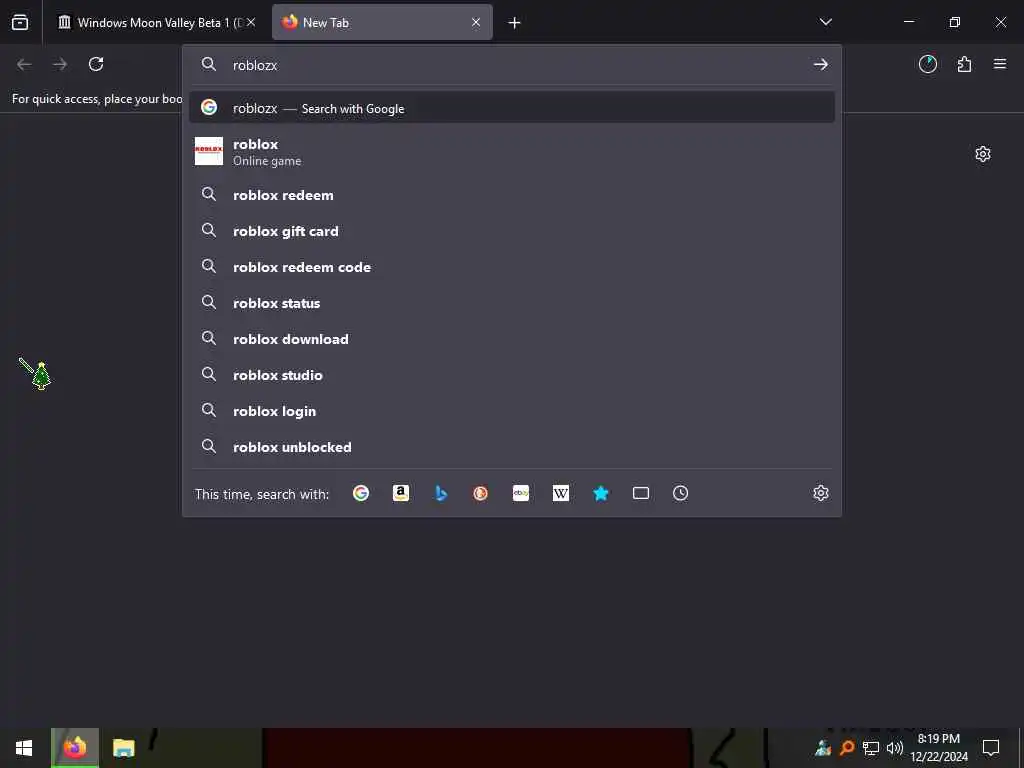1024x768 pixels.
Task: Pick the roblox login suggestion
Action: click(x=512, y=410)
